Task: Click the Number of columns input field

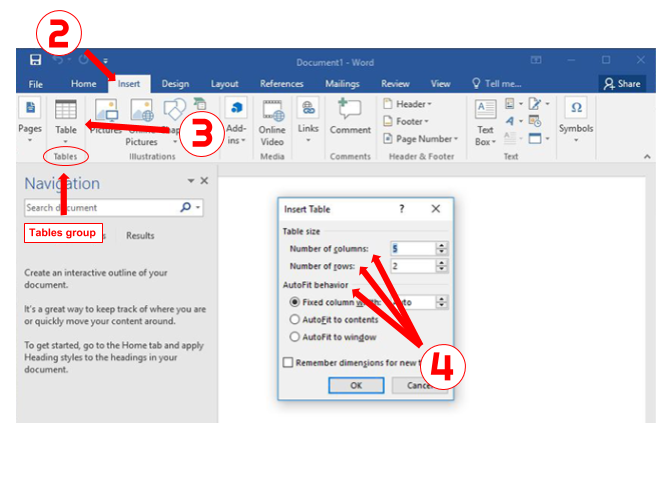Action: click(413, 249)
